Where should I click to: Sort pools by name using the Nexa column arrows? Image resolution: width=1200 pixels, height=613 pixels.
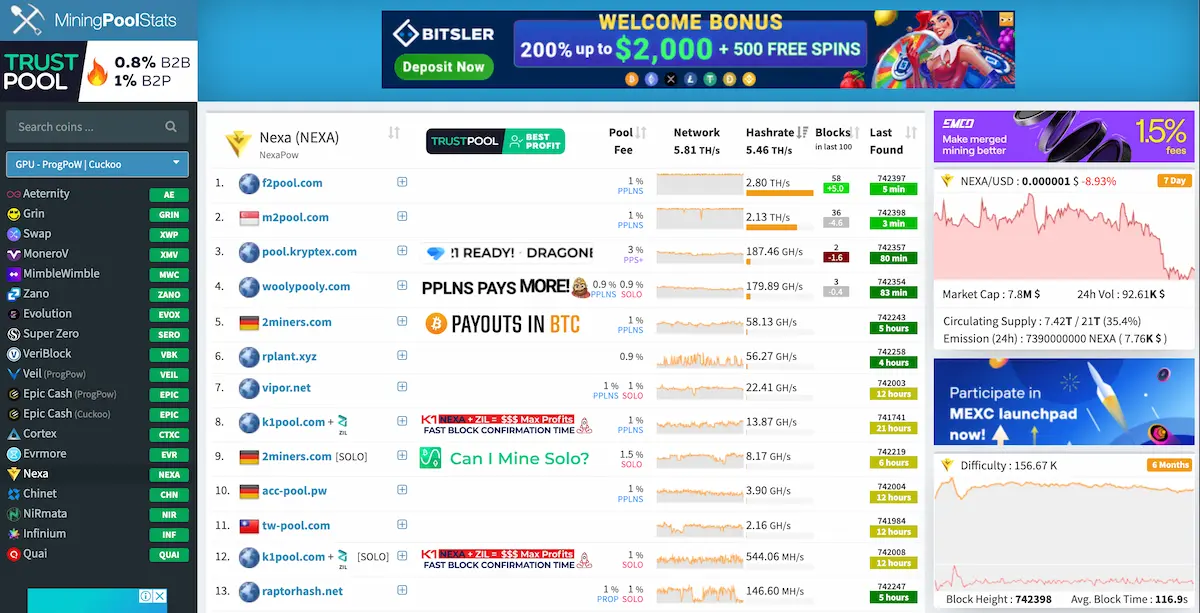pos(394,133)
